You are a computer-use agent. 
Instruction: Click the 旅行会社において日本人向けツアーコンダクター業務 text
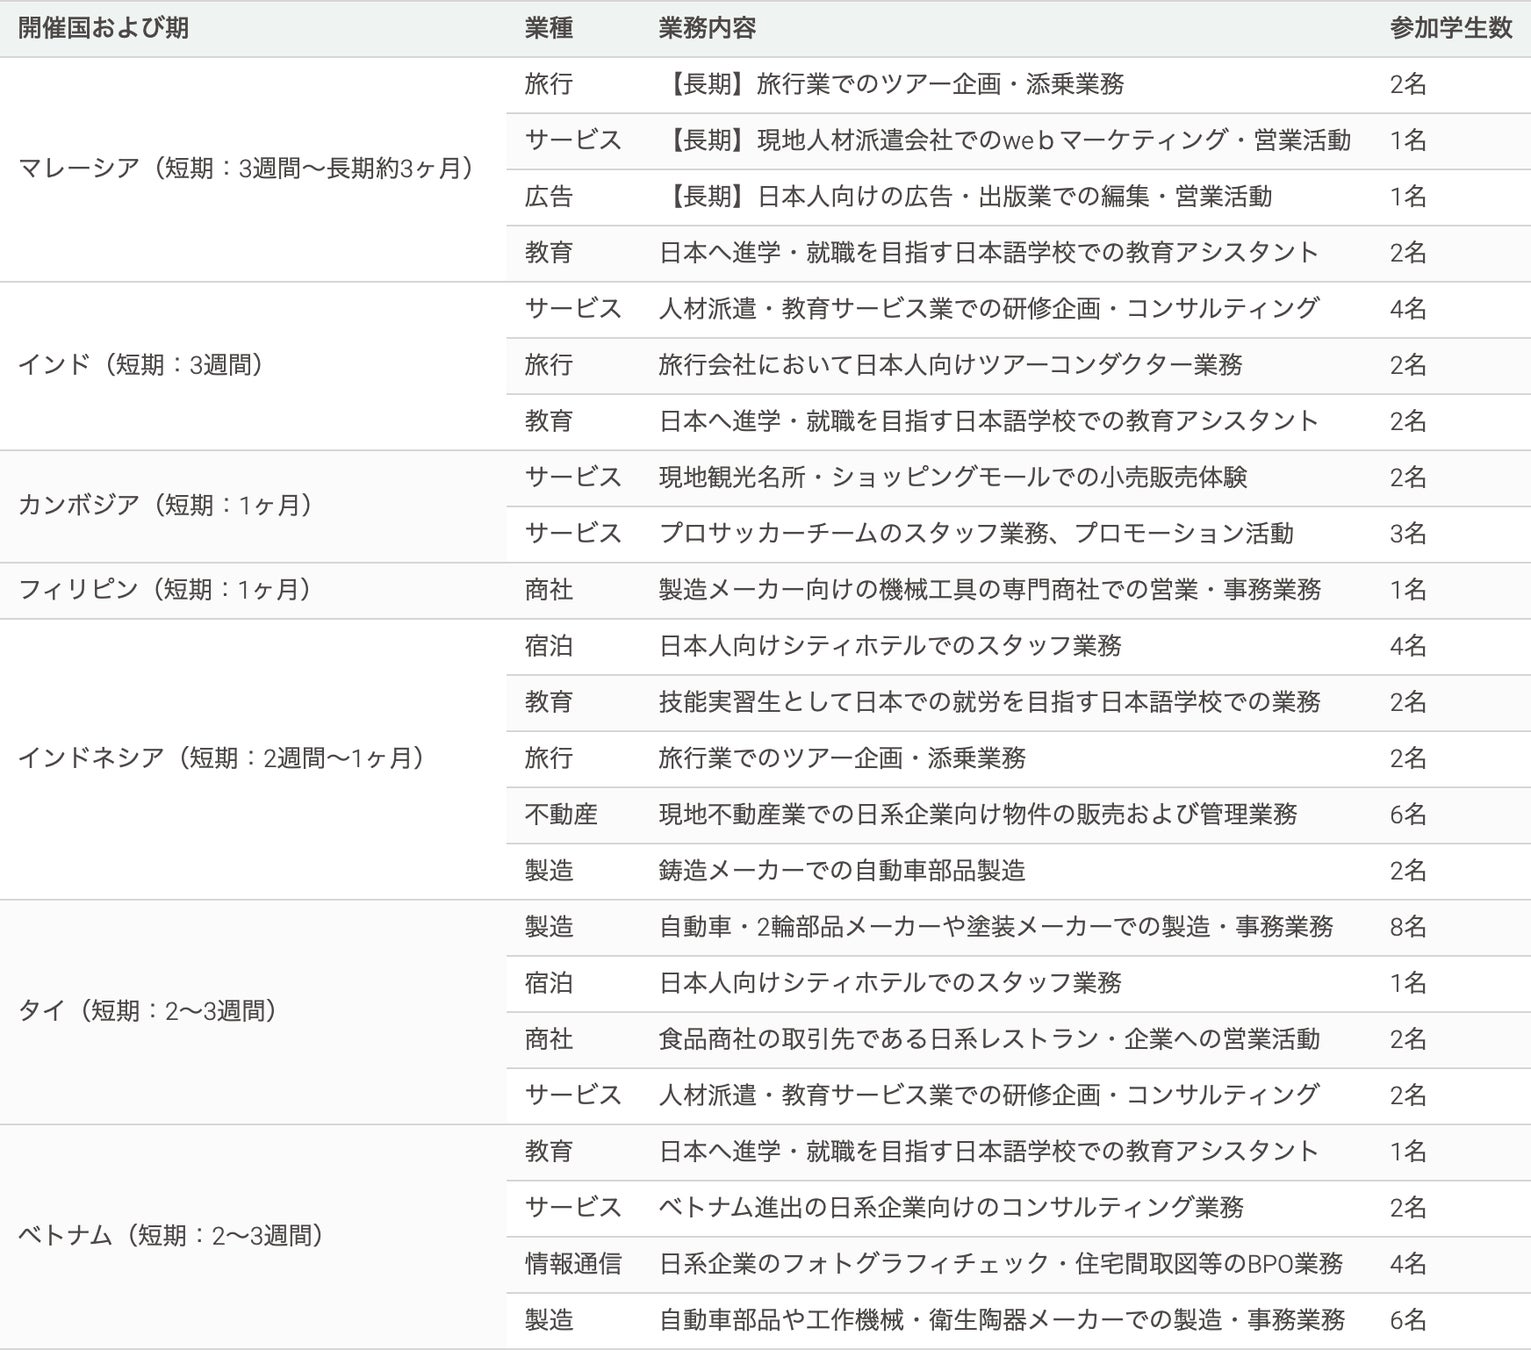point(950,365)
